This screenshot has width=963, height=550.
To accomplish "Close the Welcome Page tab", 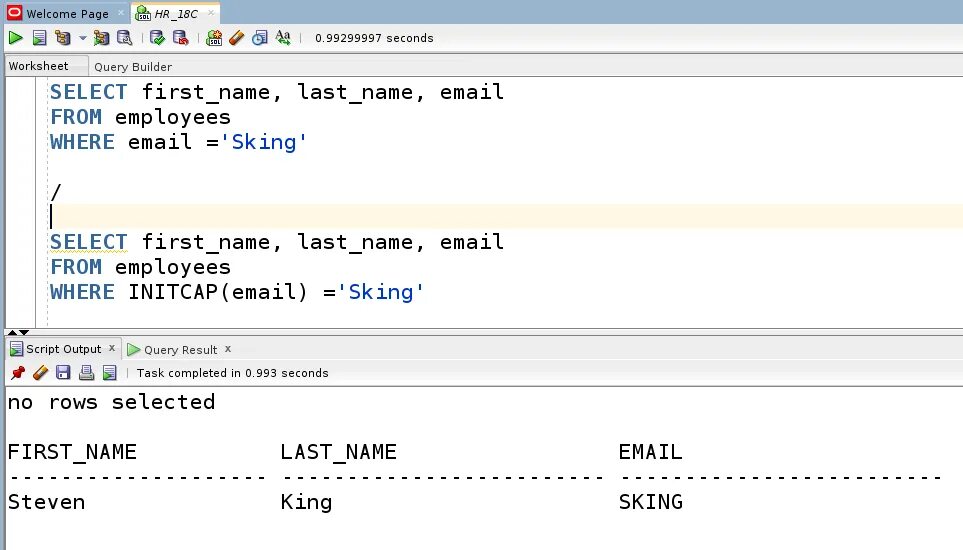I will click(120, 13).
